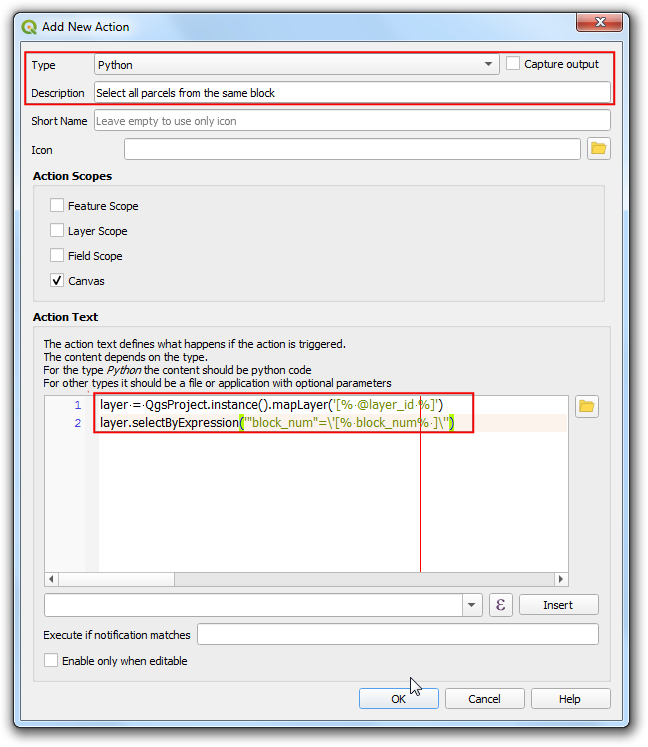Confirm the action with OK
648x747 pixels.
pyautogui.click(x=398, y=699)
